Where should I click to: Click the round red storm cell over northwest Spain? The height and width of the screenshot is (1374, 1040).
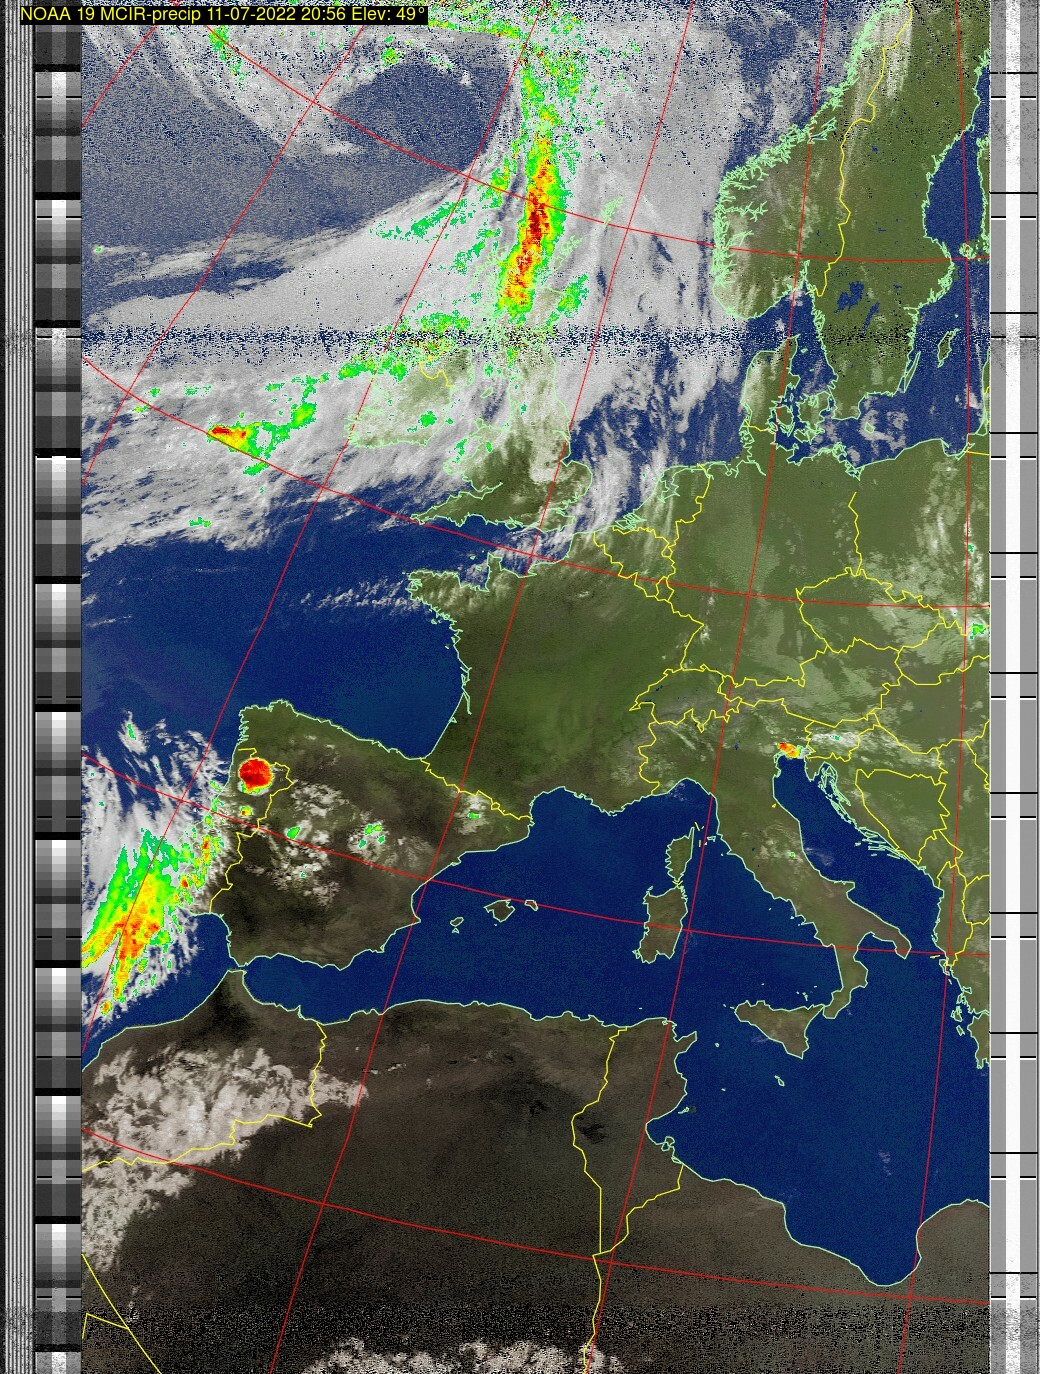(x=255, y=774)
